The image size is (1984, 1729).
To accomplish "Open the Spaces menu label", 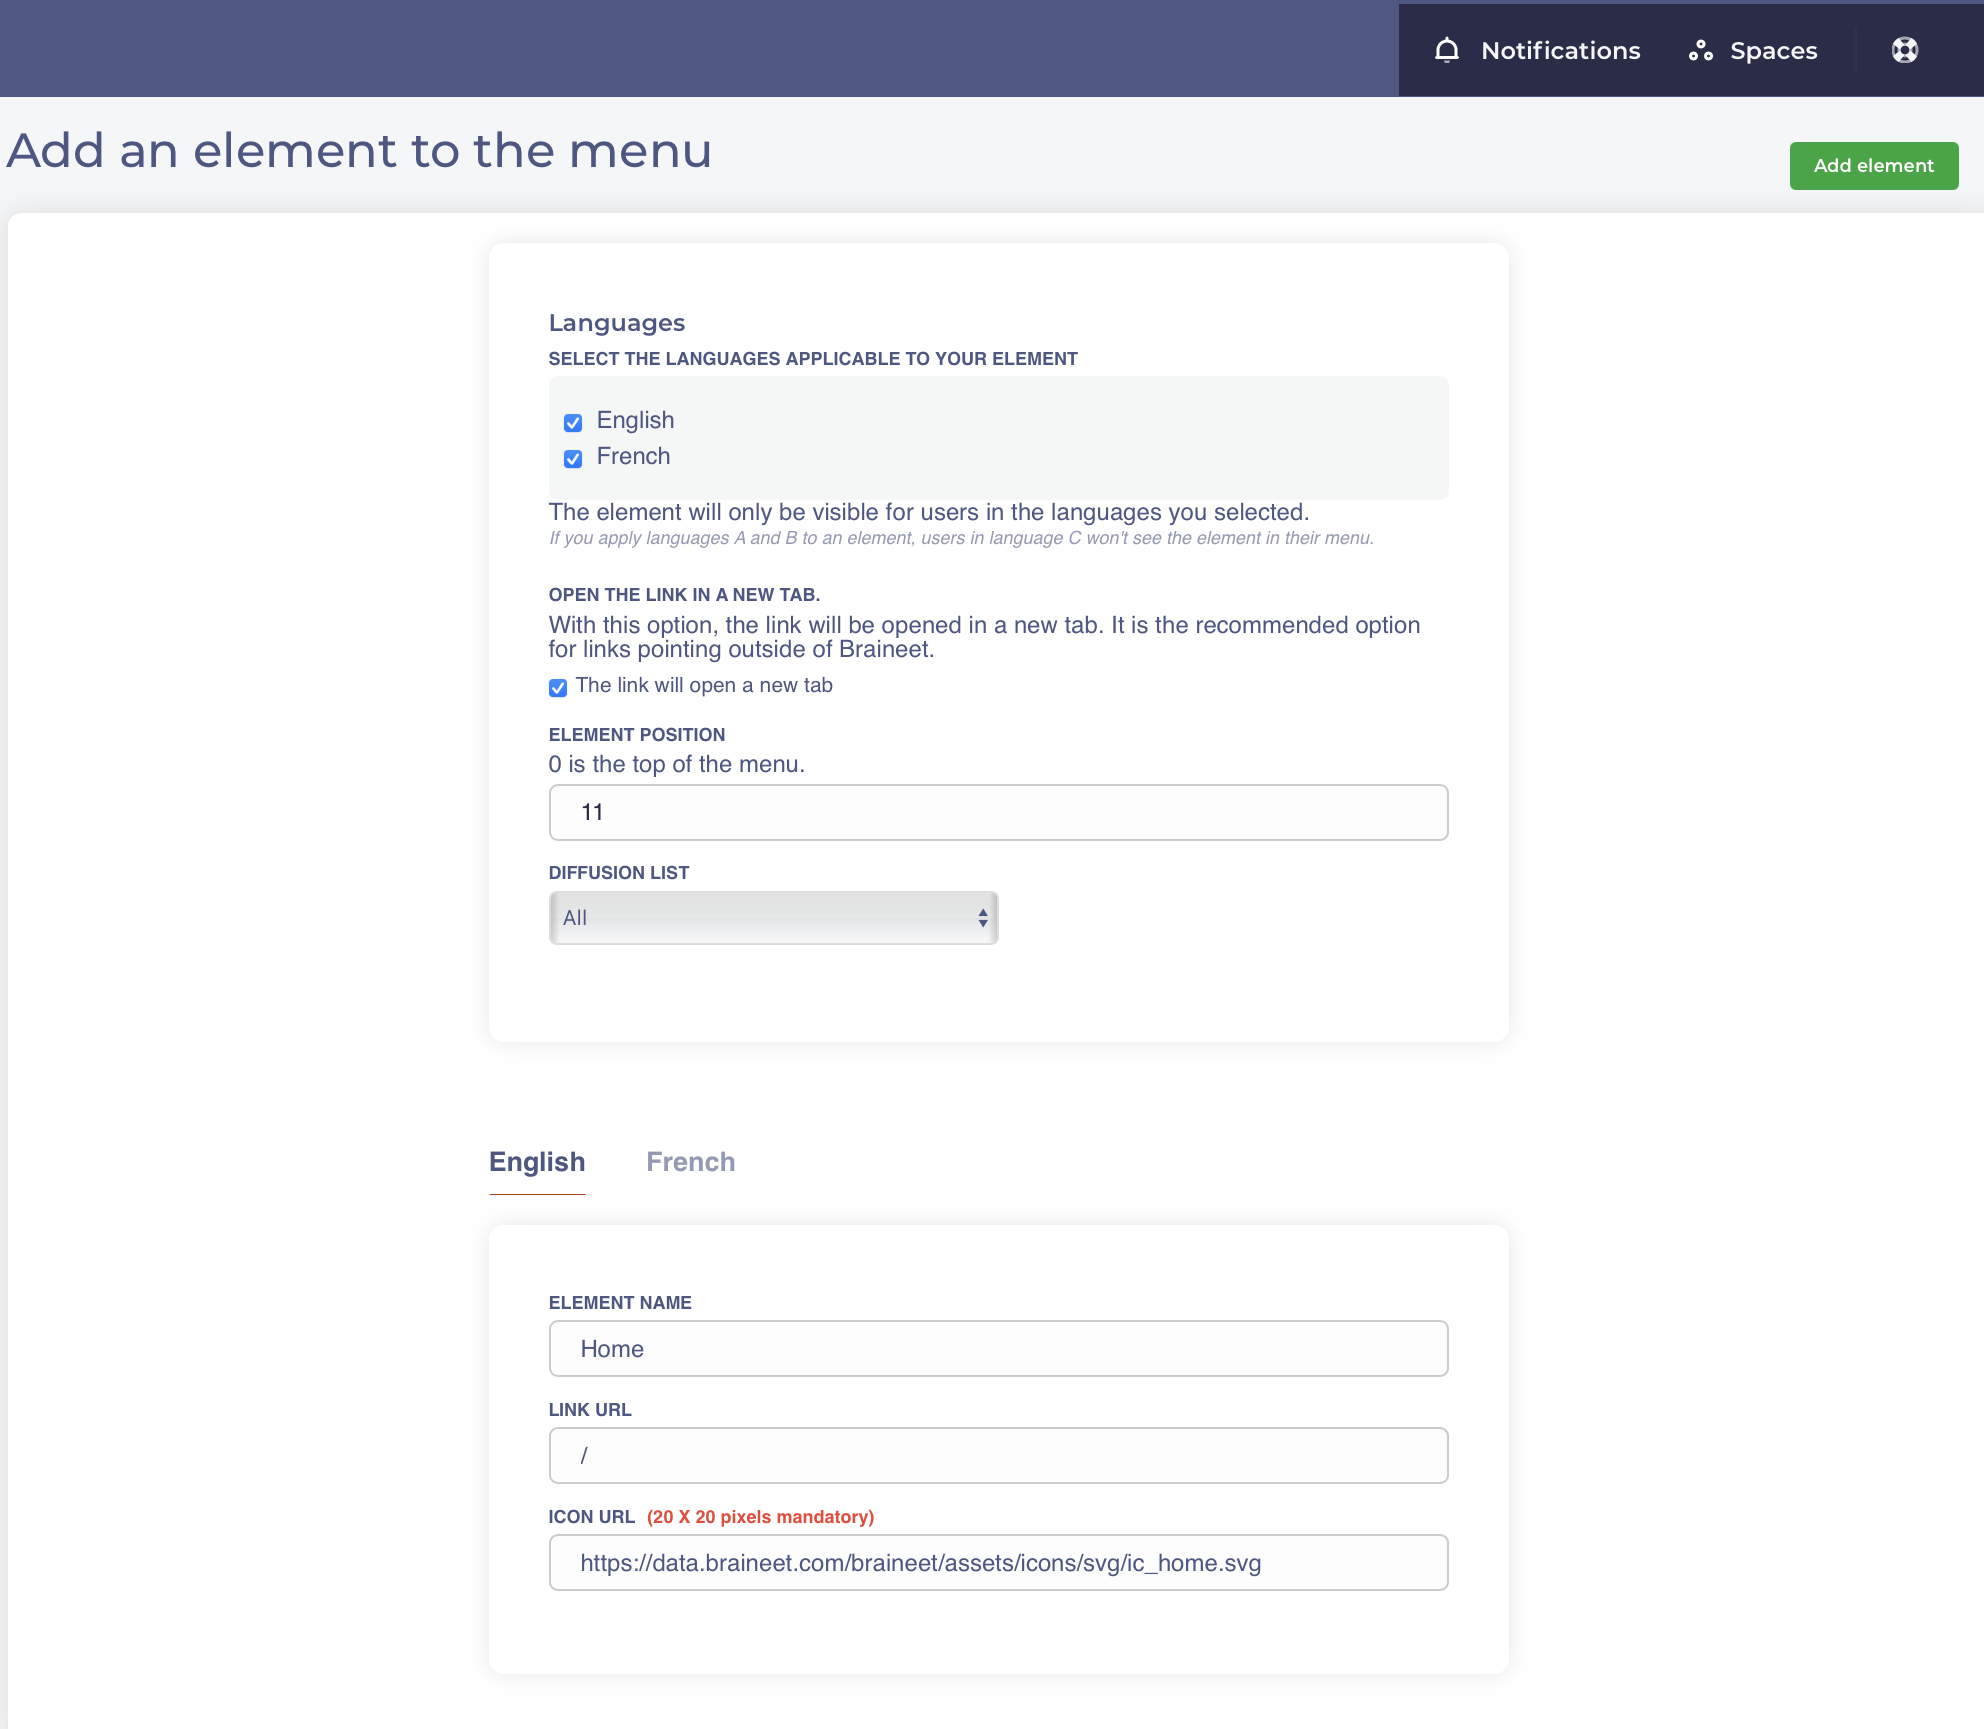I will (1773, 51).
